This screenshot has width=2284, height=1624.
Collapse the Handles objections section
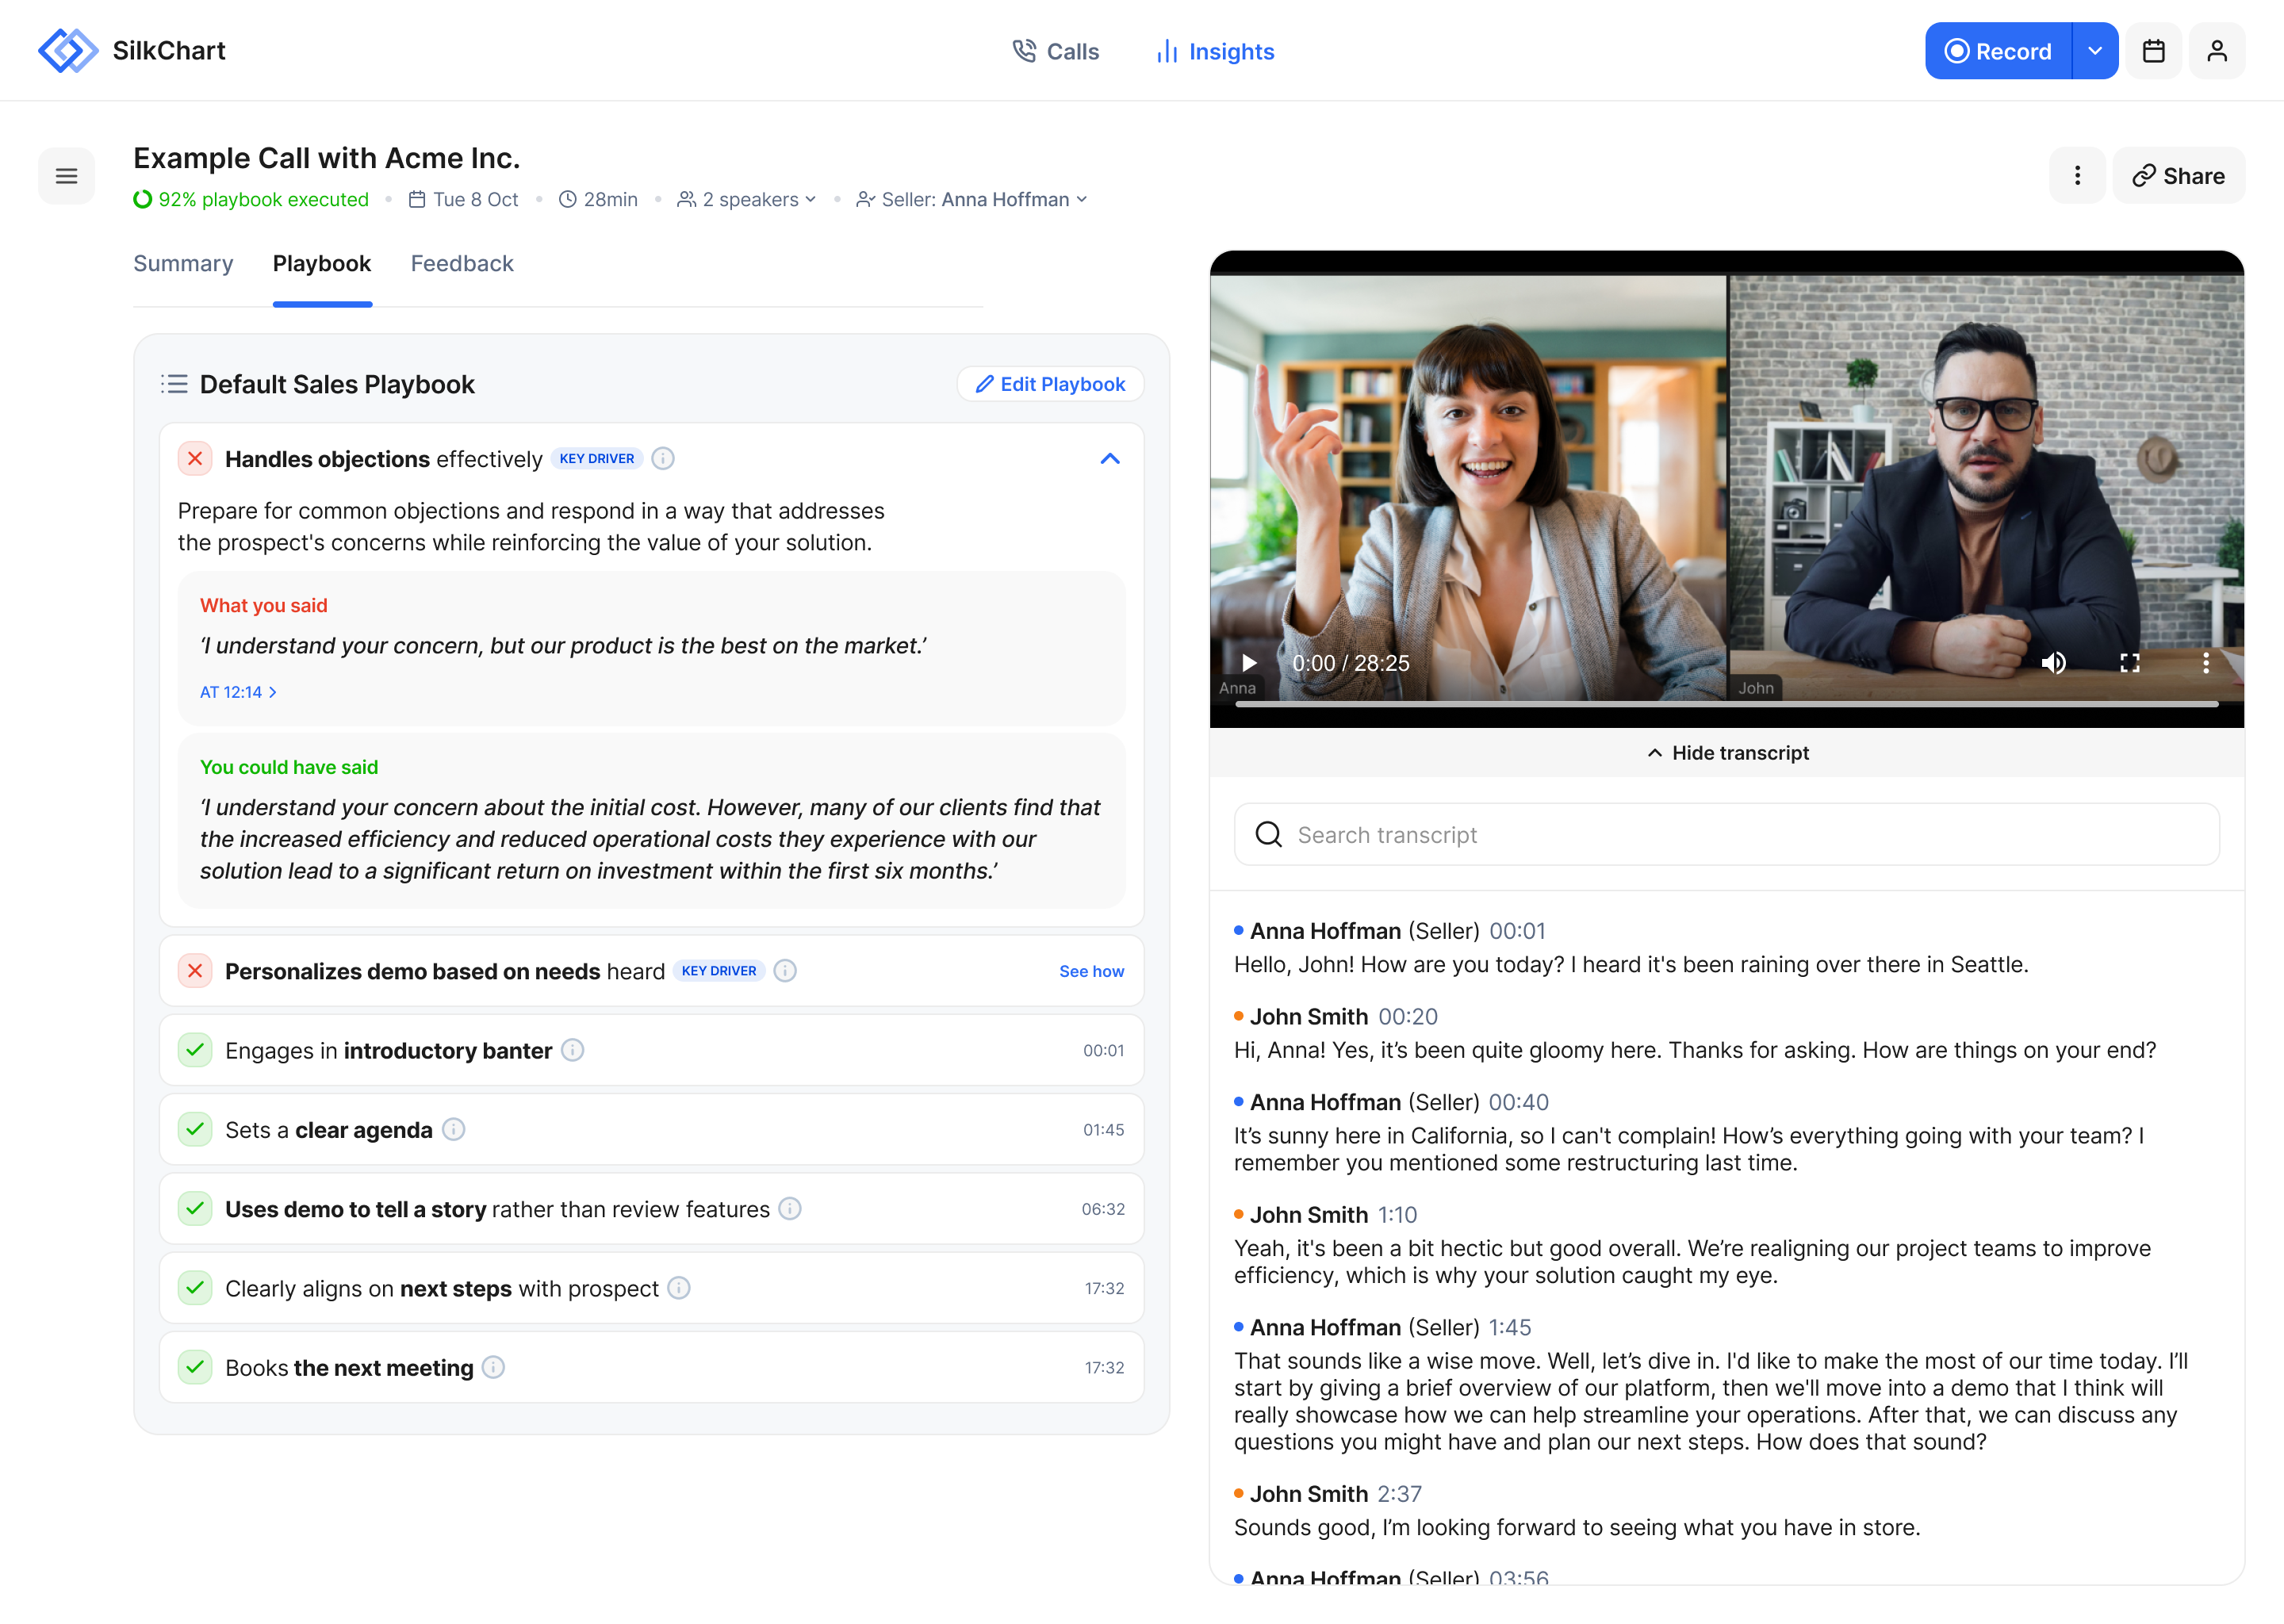[x=1109, y=459]
